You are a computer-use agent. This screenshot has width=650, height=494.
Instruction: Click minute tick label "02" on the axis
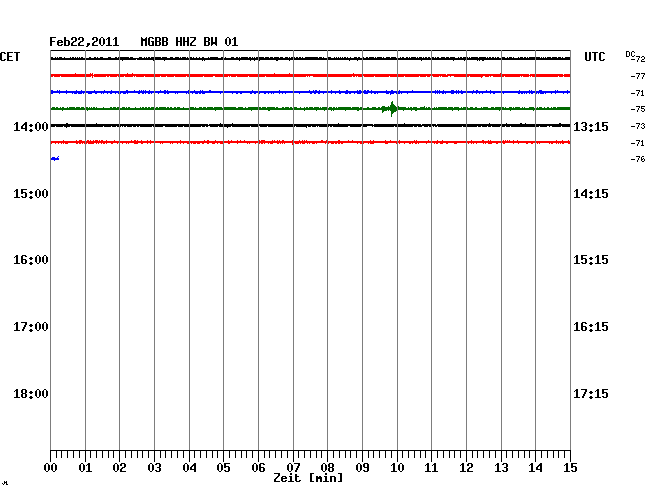tap(119, 468)
